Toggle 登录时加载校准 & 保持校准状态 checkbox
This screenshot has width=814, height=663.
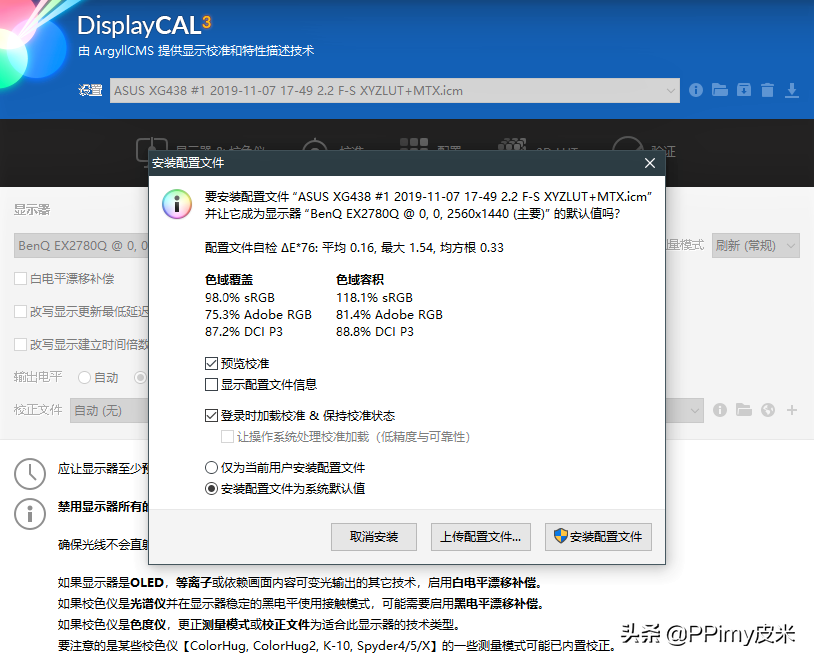coord(211,416)
